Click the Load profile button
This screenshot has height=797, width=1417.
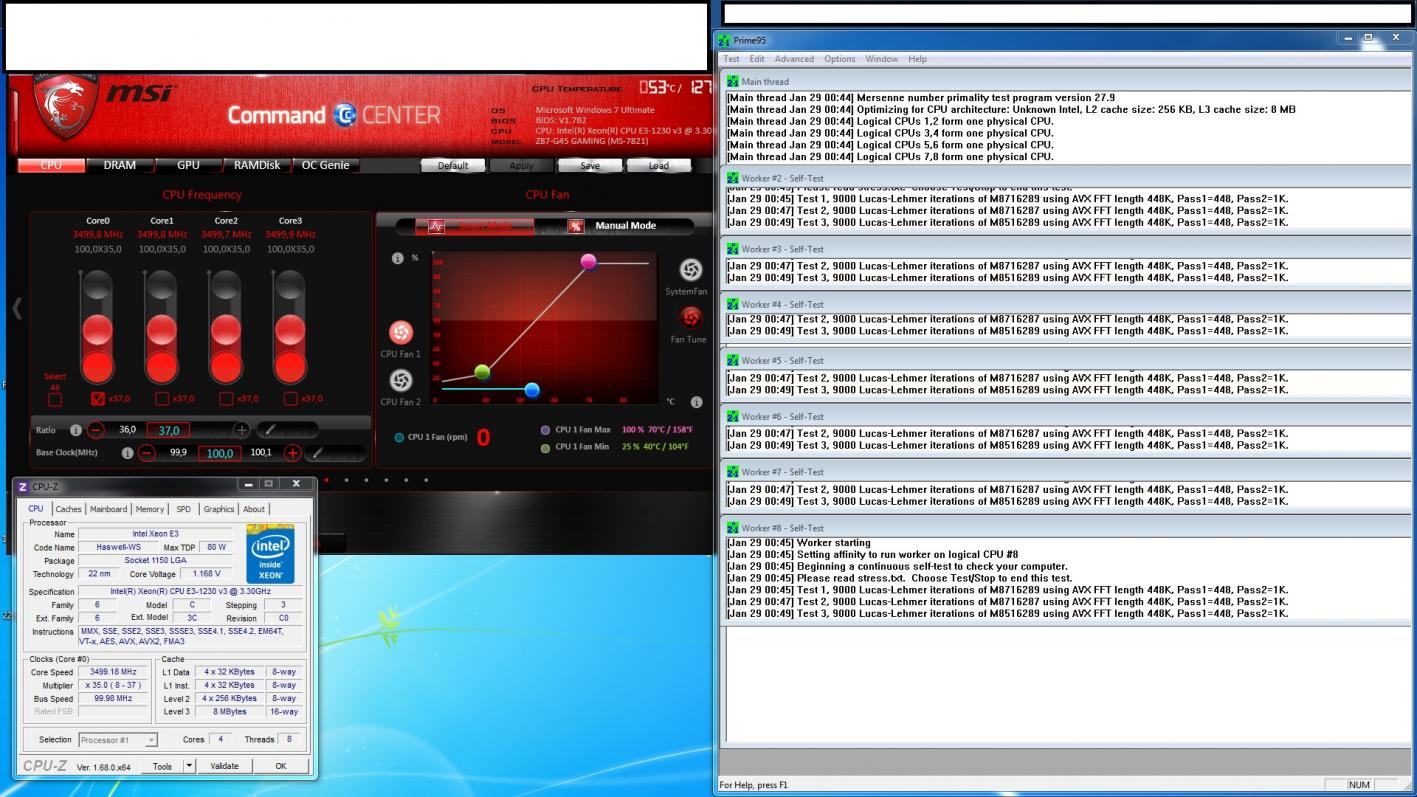pyautogui.click(x=658, y=166)
